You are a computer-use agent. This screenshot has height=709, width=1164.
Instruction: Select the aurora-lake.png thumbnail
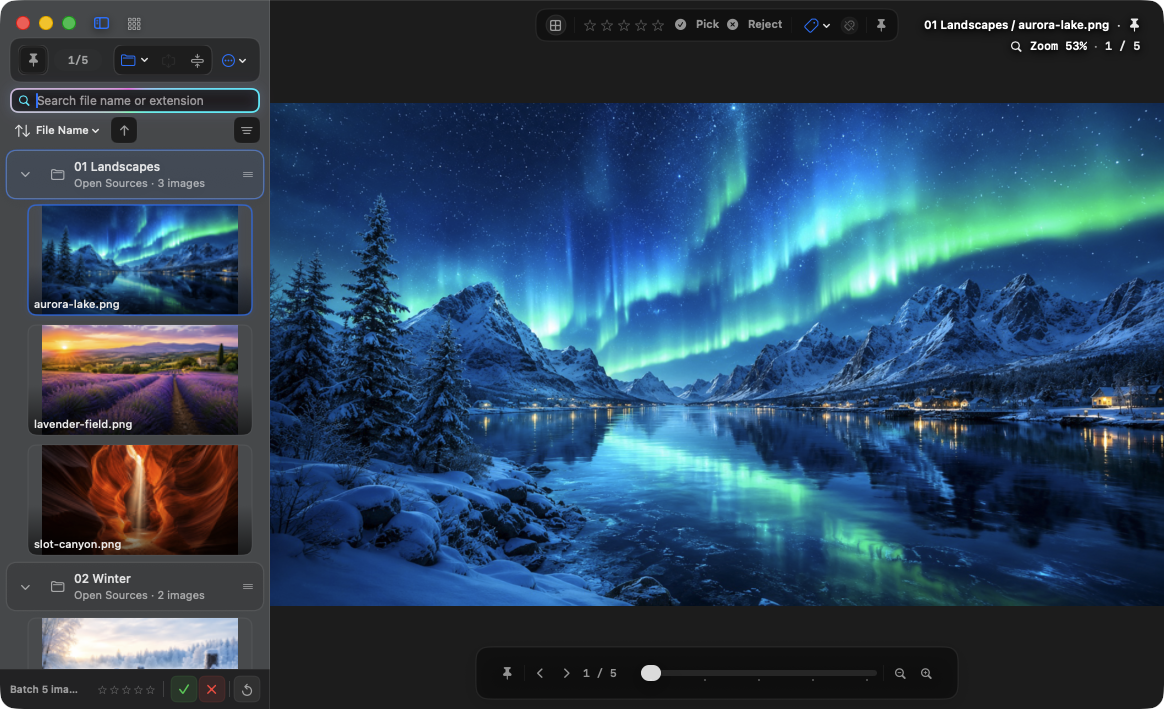140,259
